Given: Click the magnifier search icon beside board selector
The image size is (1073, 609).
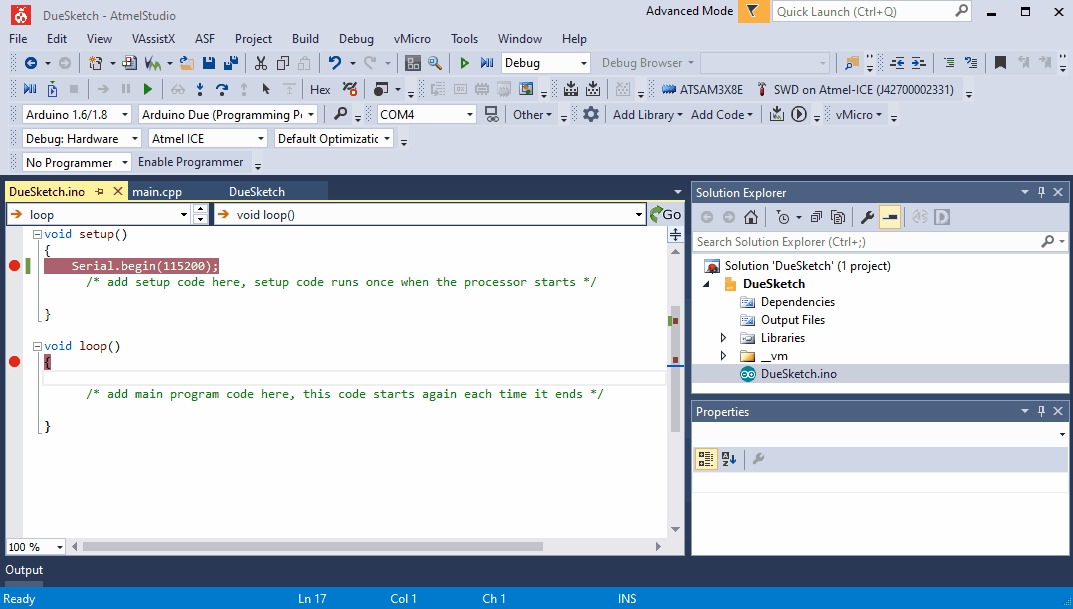Looking at the screenshot, I should [x=340, y=114].
